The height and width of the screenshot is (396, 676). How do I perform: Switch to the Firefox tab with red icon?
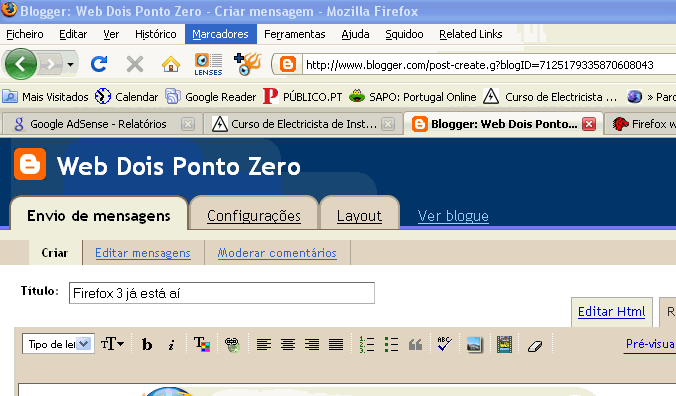coord(642,124)
